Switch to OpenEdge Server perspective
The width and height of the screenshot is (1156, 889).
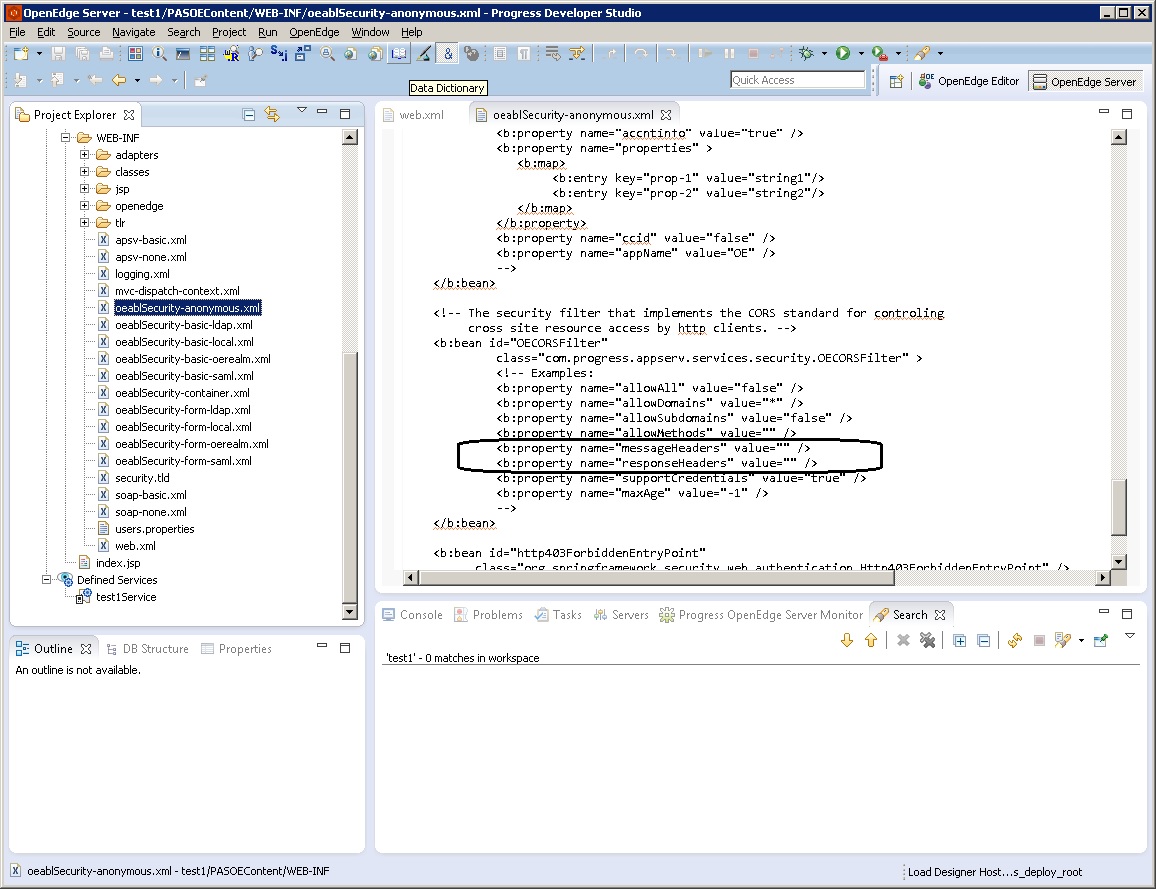tap(1084, 81)
